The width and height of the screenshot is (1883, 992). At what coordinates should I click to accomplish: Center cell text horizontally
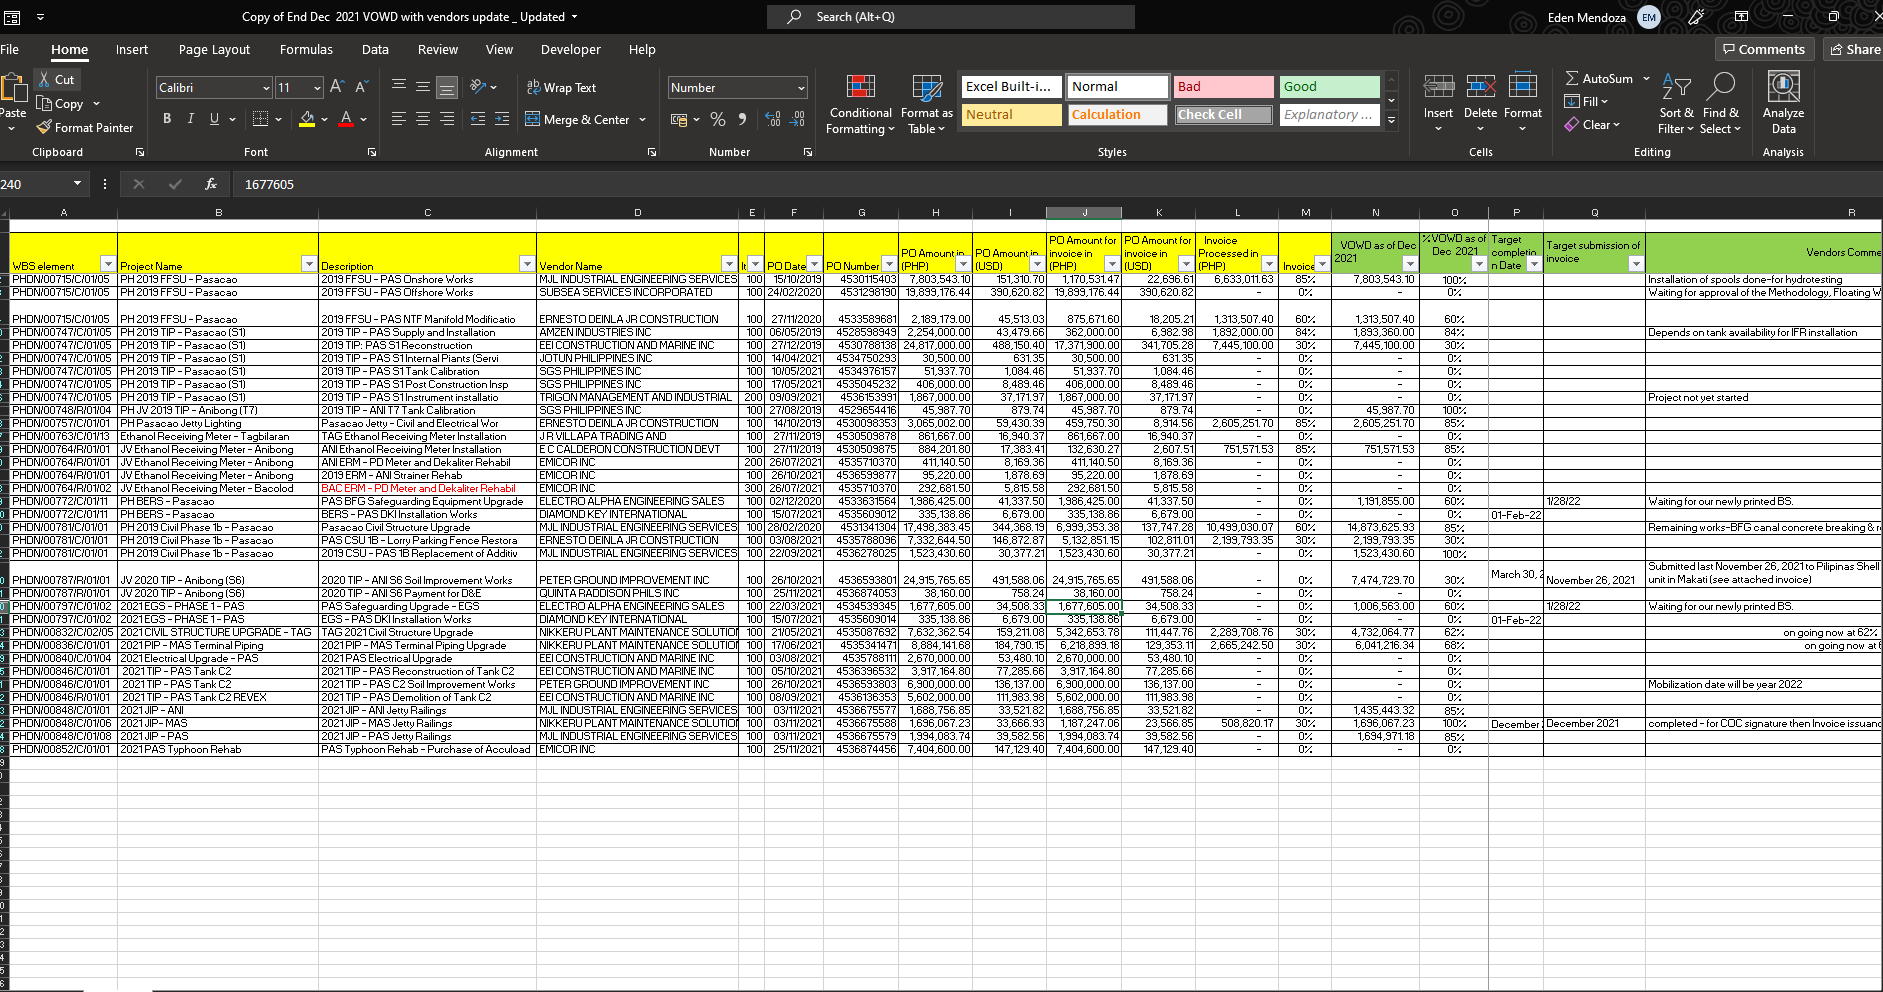click(x=423, y=119)
